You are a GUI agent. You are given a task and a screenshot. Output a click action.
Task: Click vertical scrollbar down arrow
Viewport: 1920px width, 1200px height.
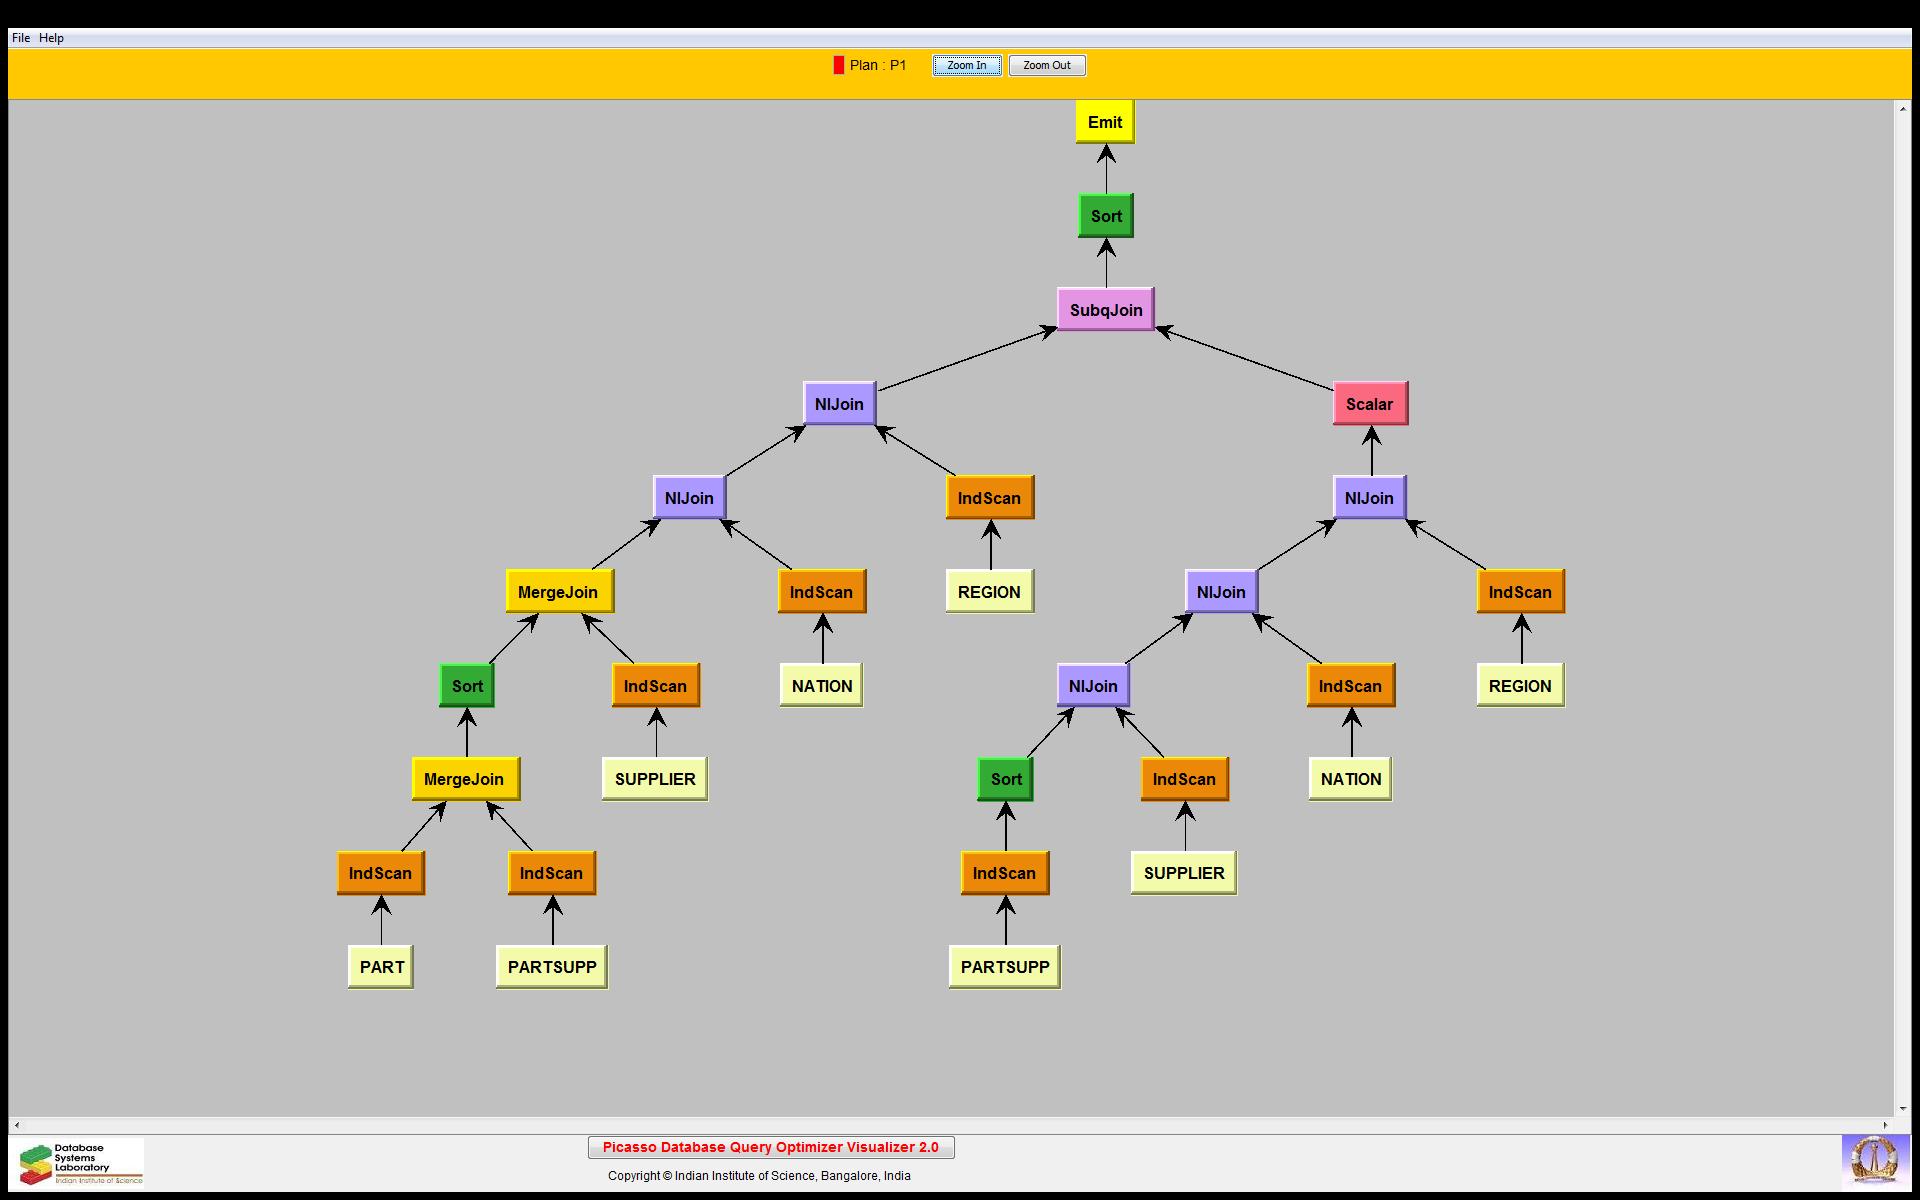pos(1902,1108)
